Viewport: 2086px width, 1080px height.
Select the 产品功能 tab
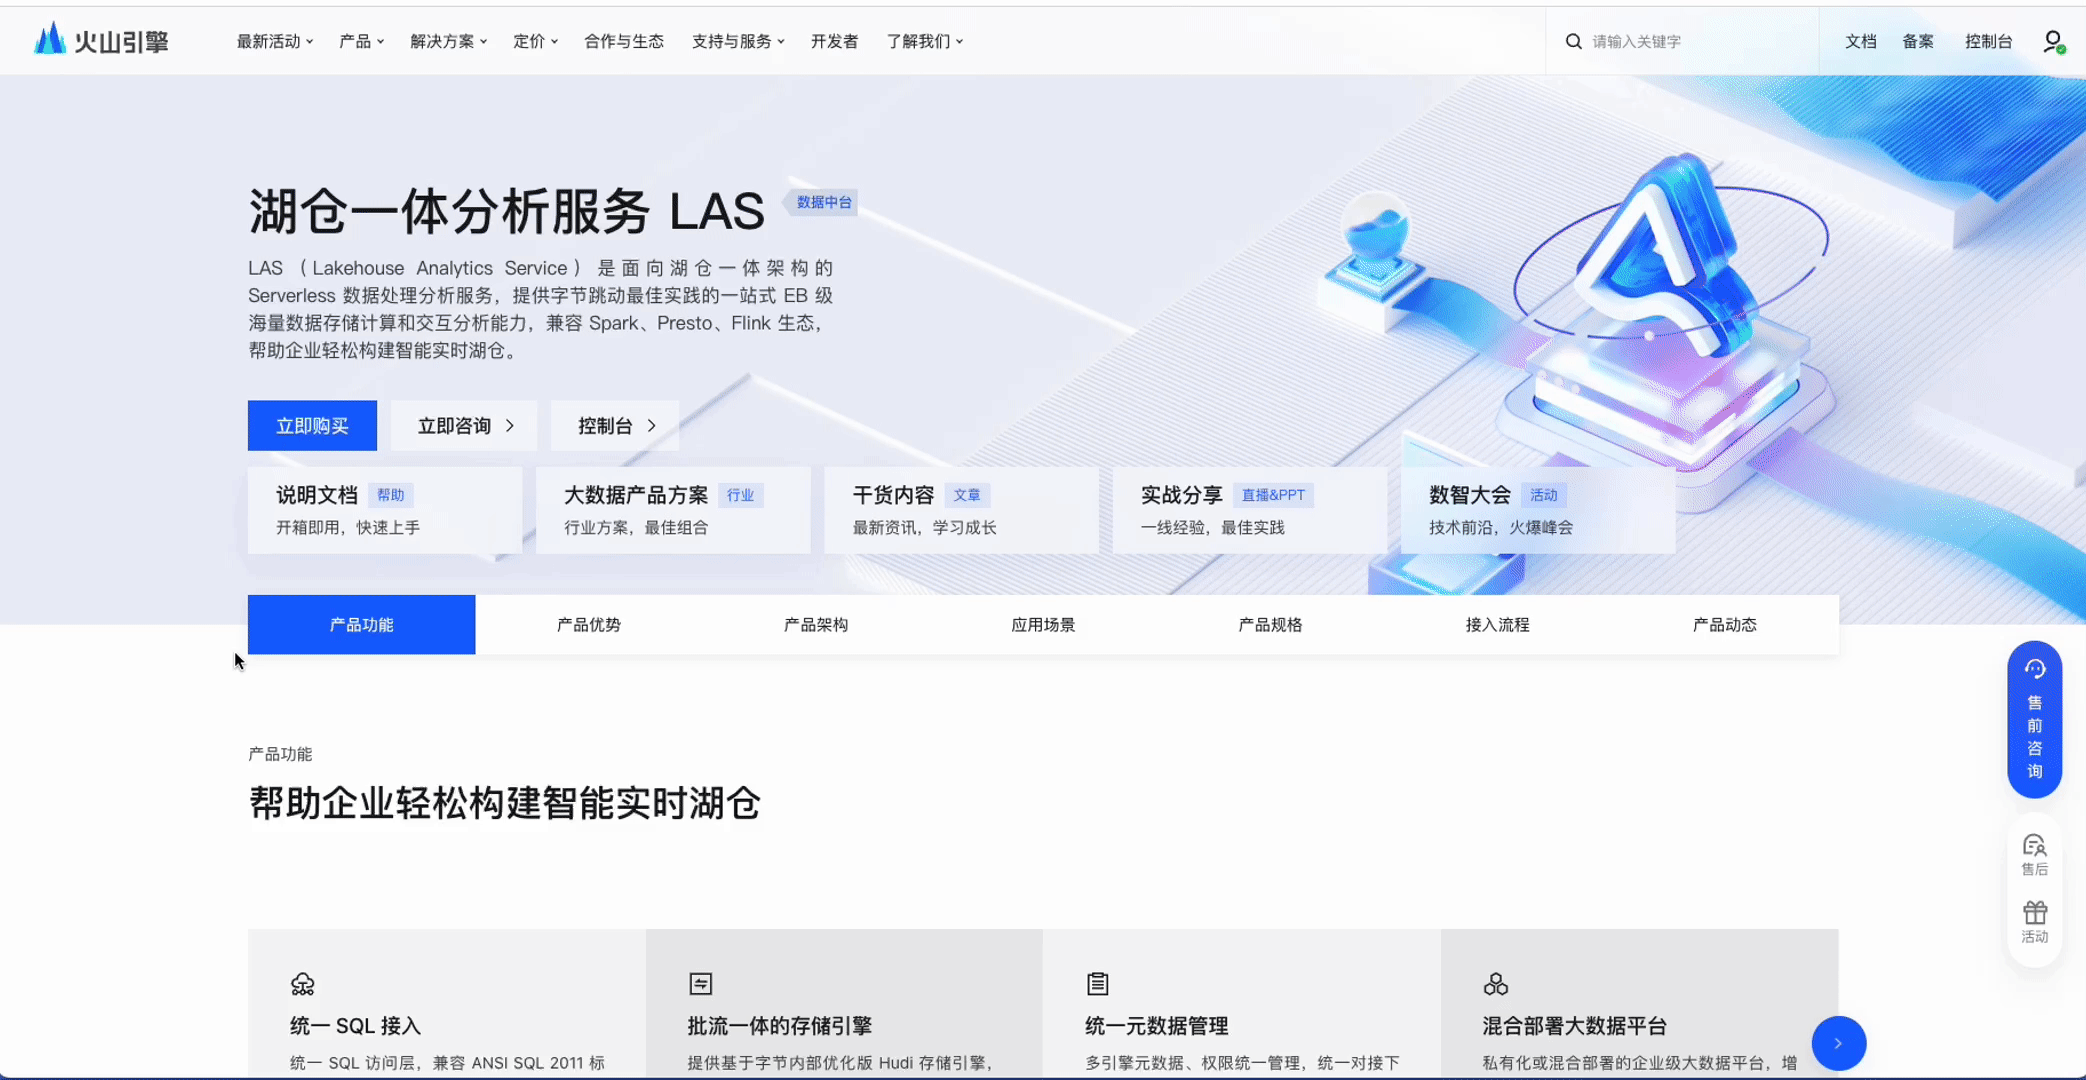pyautogui.click(x=361, y=625)
